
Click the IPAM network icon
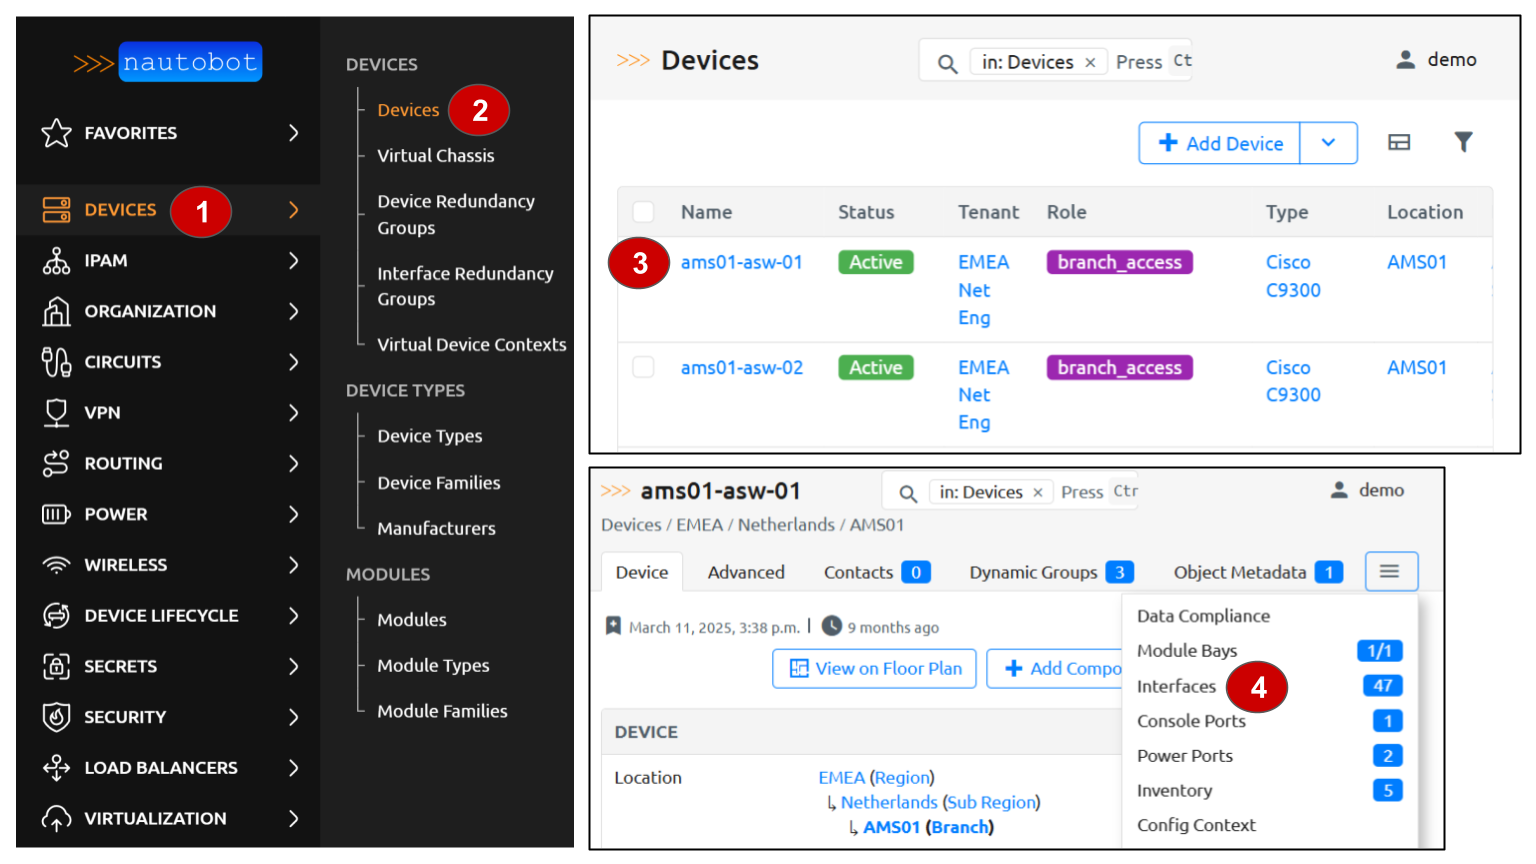[x=57, y=261]
